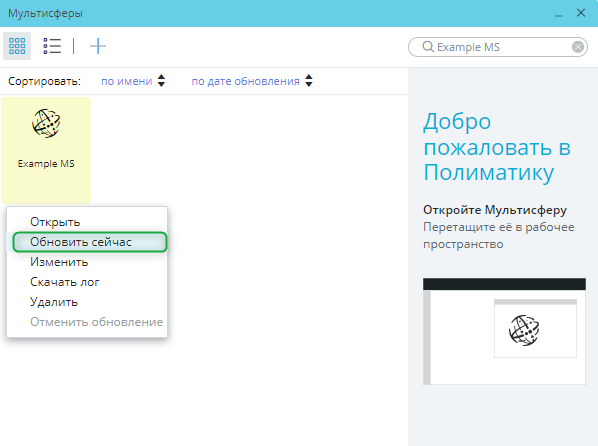Toggle sort arrows next to по имени
Viewport: 598px width, 446px height.
pos(161,81)
